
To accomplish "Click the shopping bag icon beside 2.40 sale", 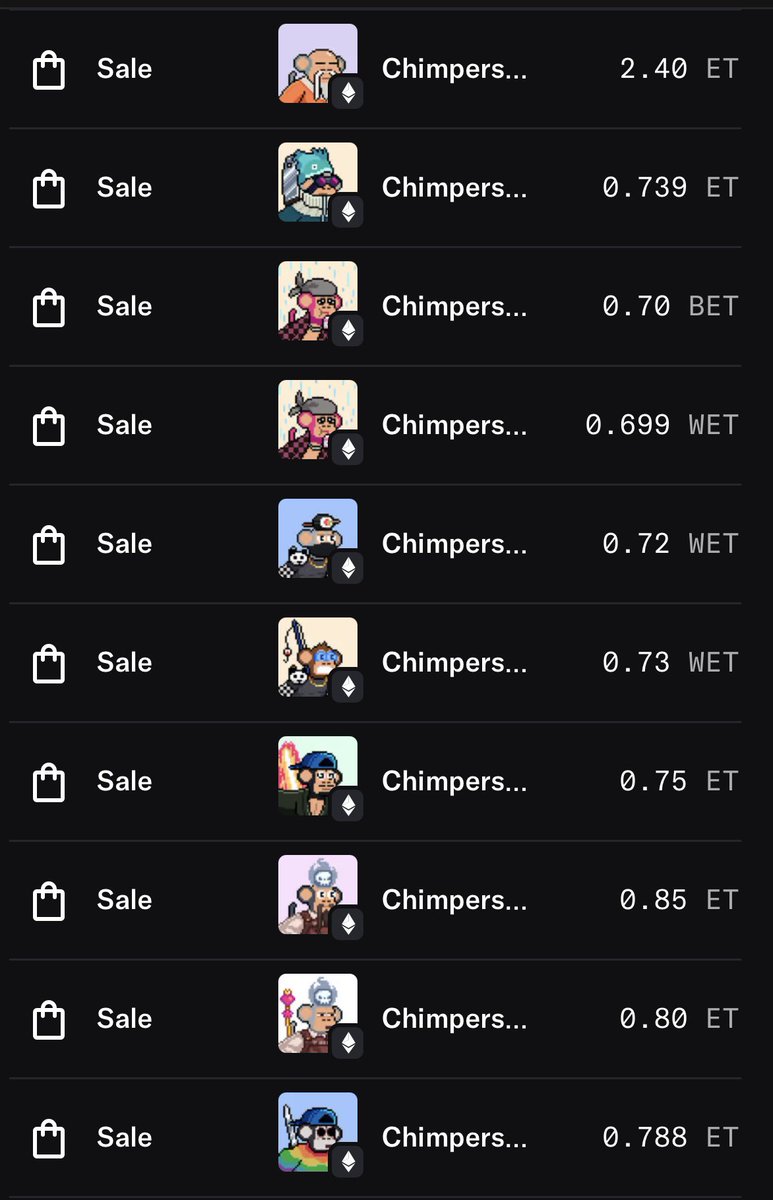I will click(x=49, y=70).
